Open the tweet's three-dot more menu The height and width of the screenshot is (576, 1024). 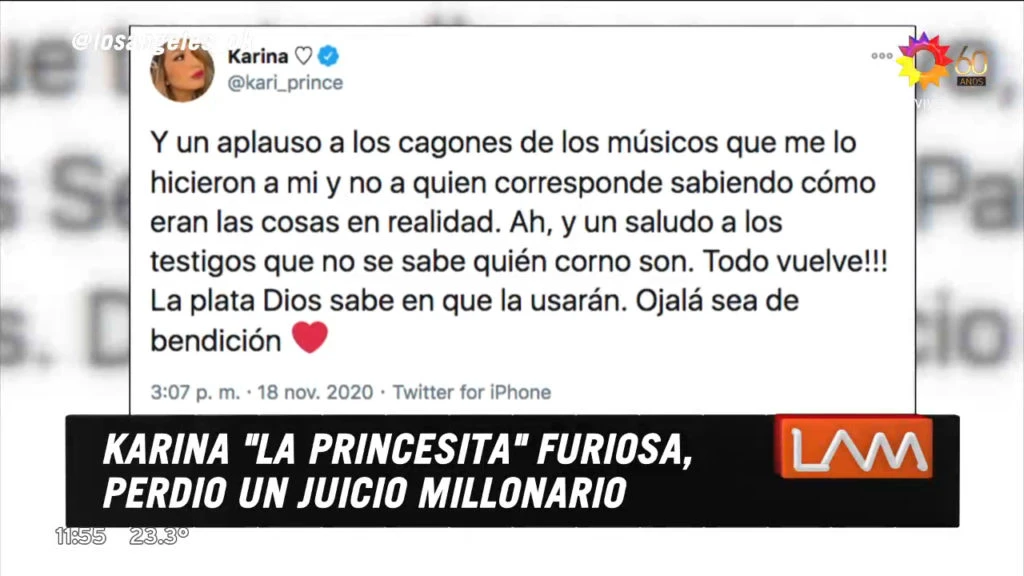(882, 56)
